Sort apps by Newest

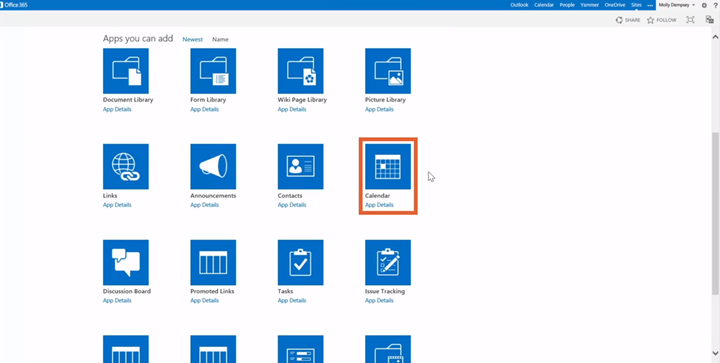click(x=192, y=39)
